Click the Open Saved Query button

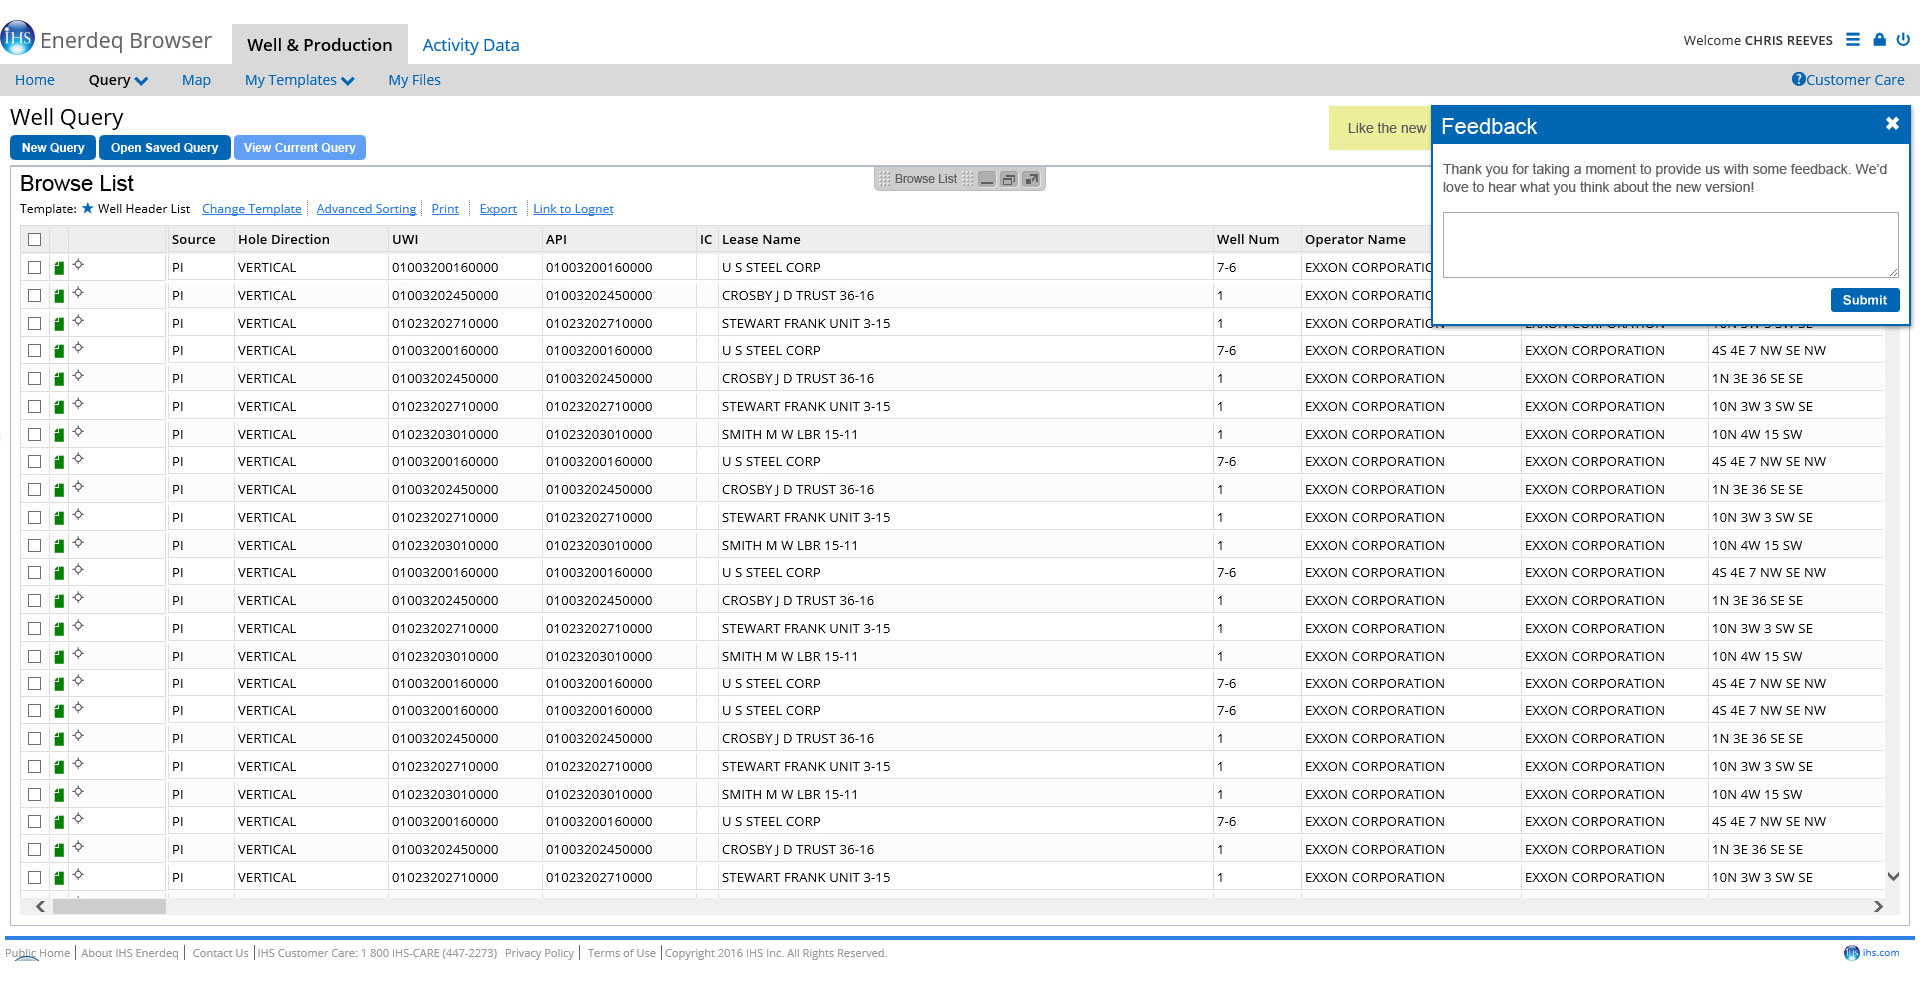(x=165, y=148)
